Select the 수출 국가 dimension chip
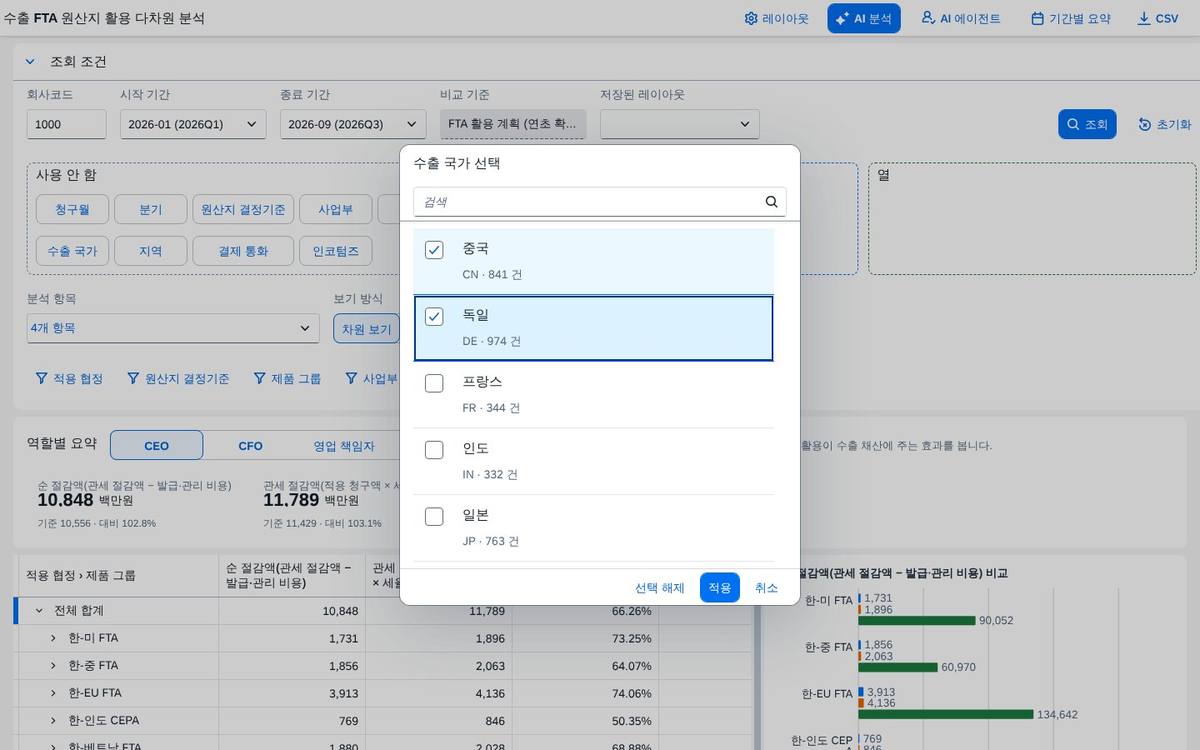 (72, 251)
